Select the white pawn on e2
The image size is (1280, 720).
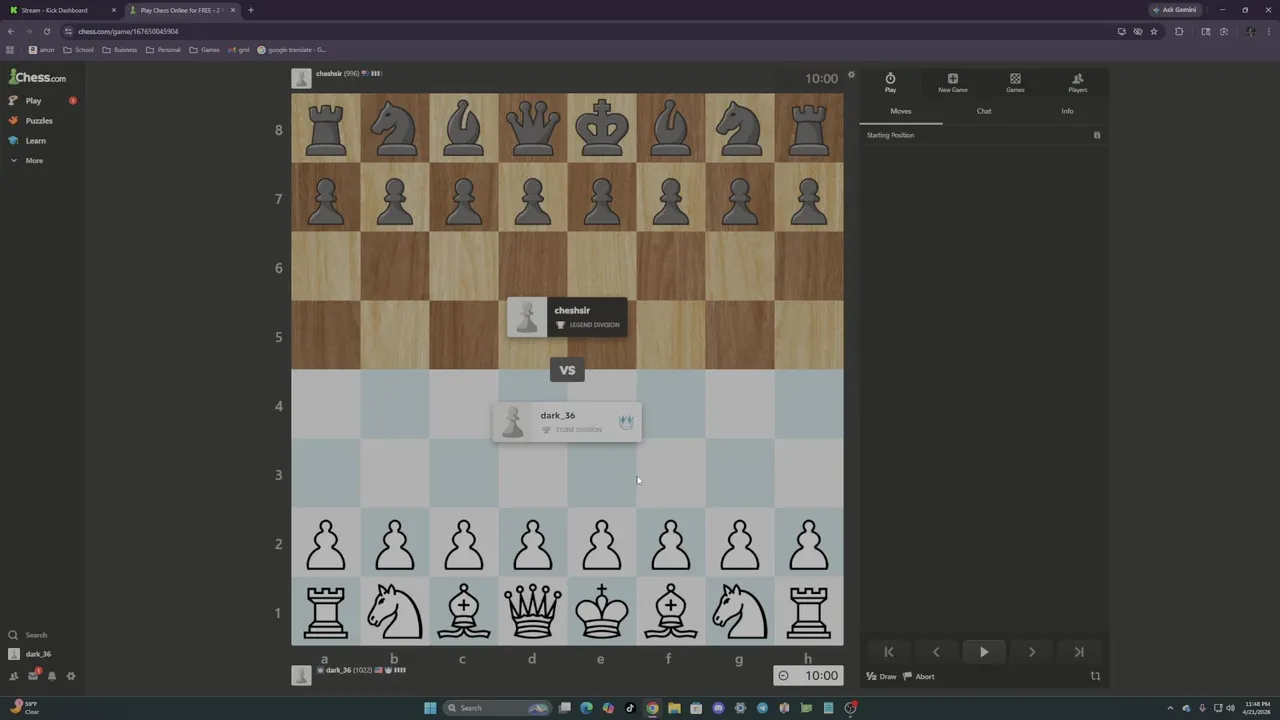coord(602,544)
